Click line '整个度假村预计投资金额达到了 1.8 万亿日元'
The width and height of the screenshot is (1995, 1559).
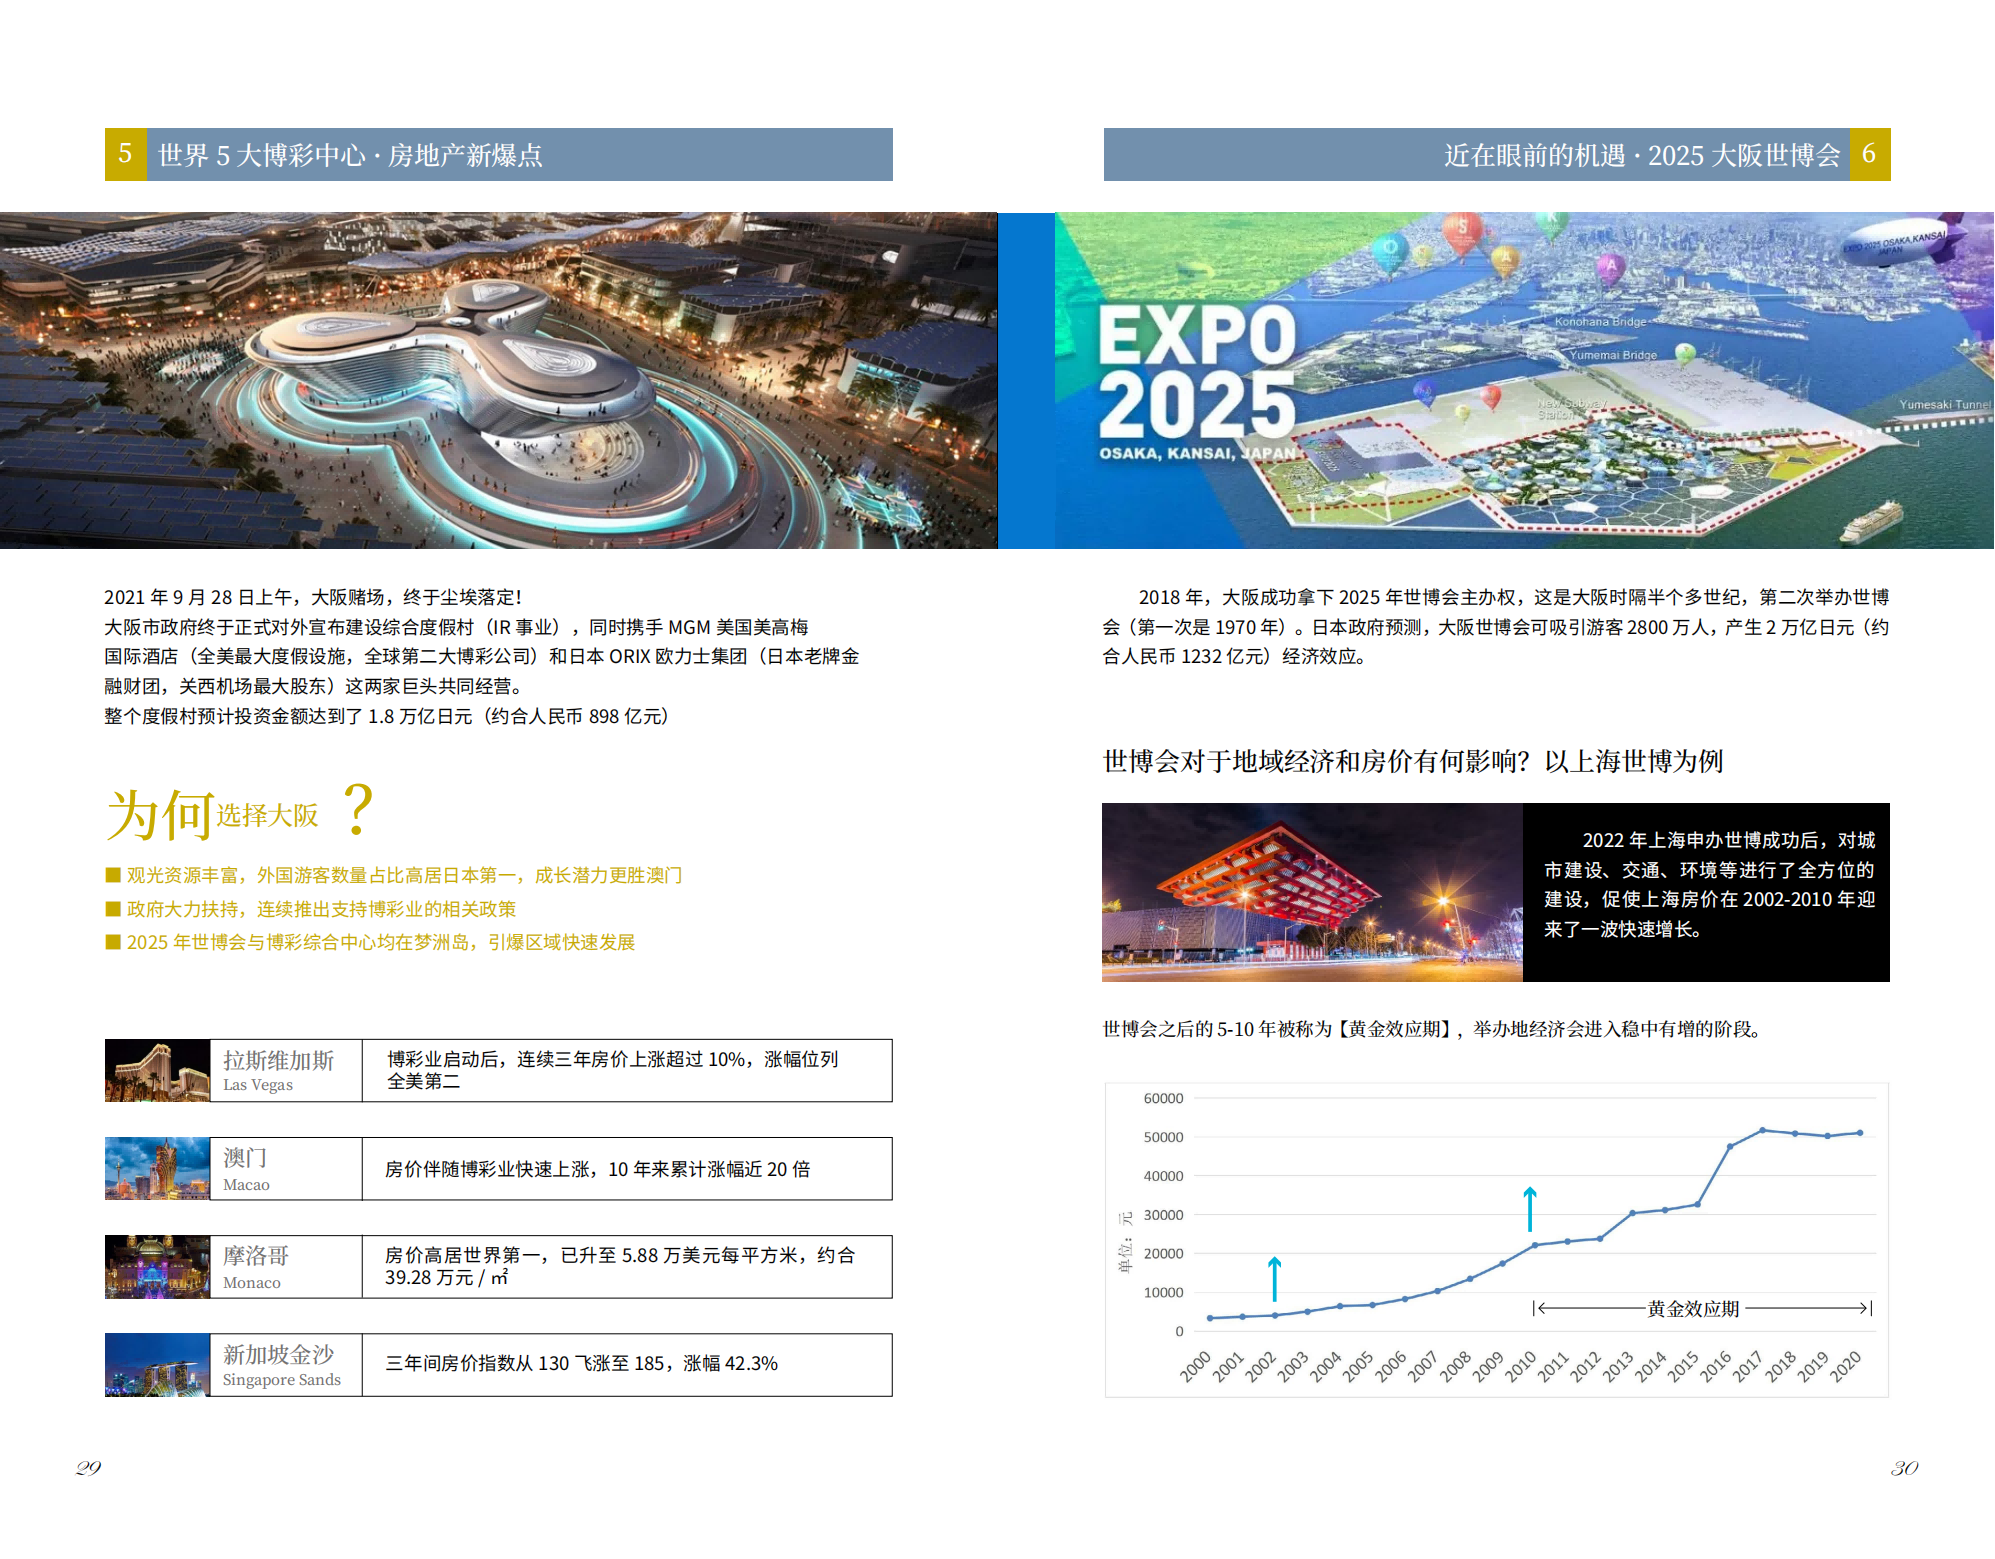(x=387, y=716)
